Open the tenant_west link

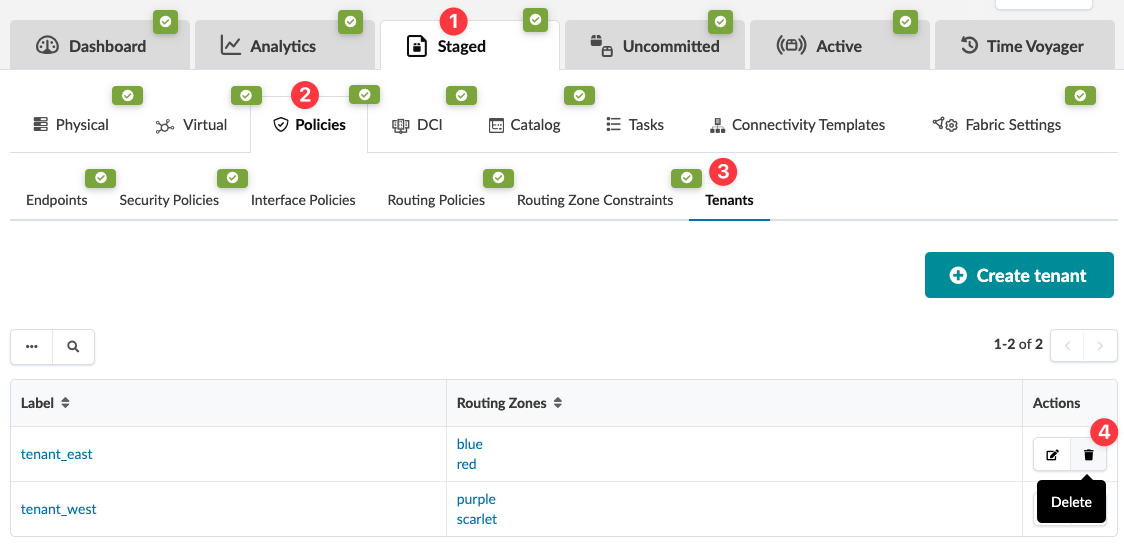tap(59, 509)
